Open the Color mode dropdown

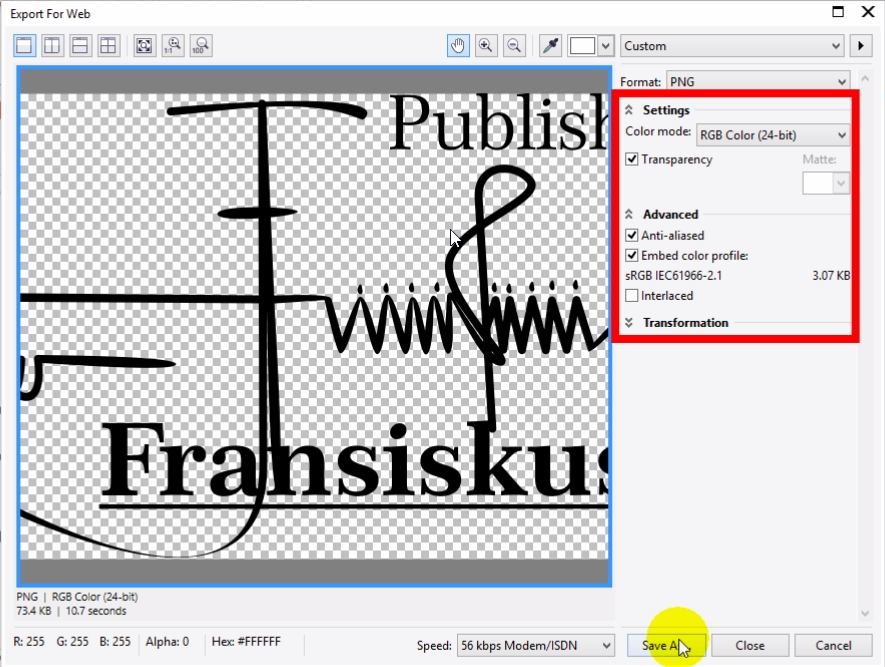(x=773, y=135)
